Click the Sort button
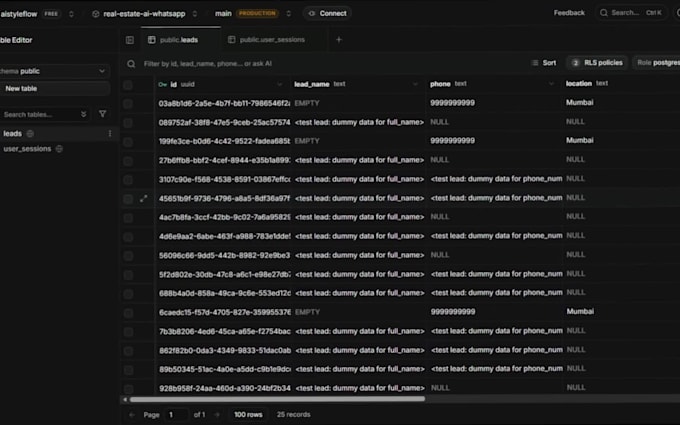680x425 pixels. (544, 63)
